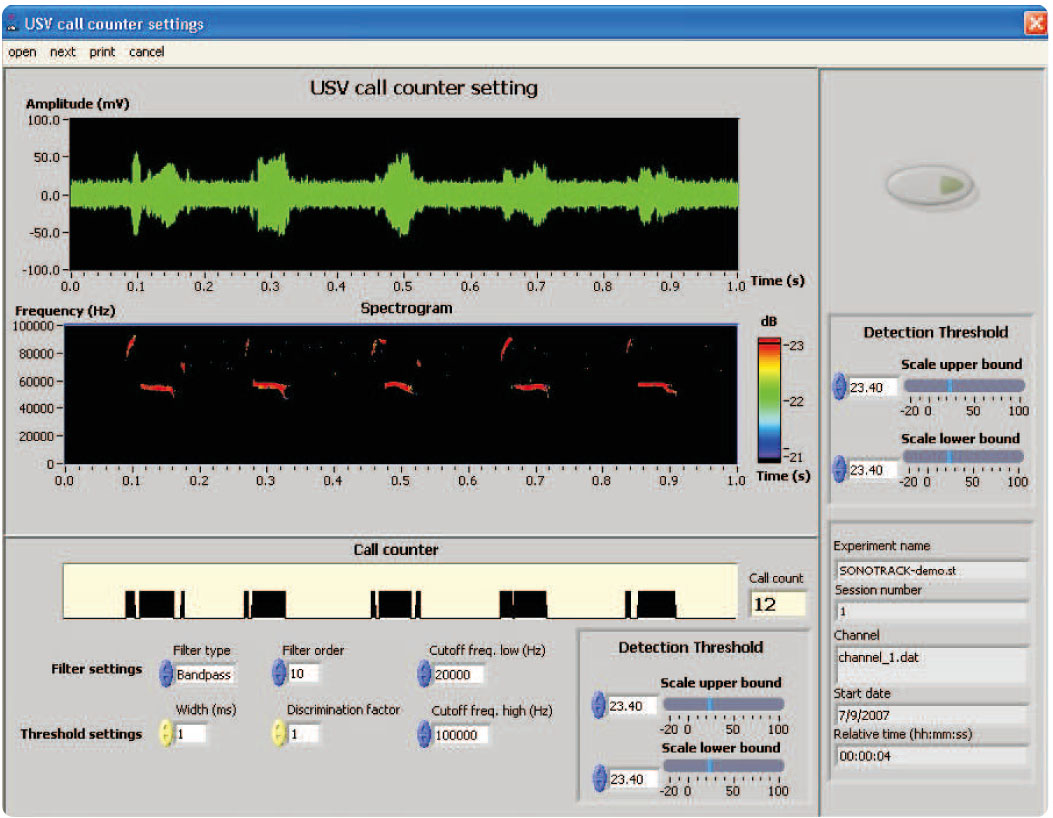Click the bottom panel upper bound stepper
The width and height of the screenshot is (1053, 818).
coord(598,705)
